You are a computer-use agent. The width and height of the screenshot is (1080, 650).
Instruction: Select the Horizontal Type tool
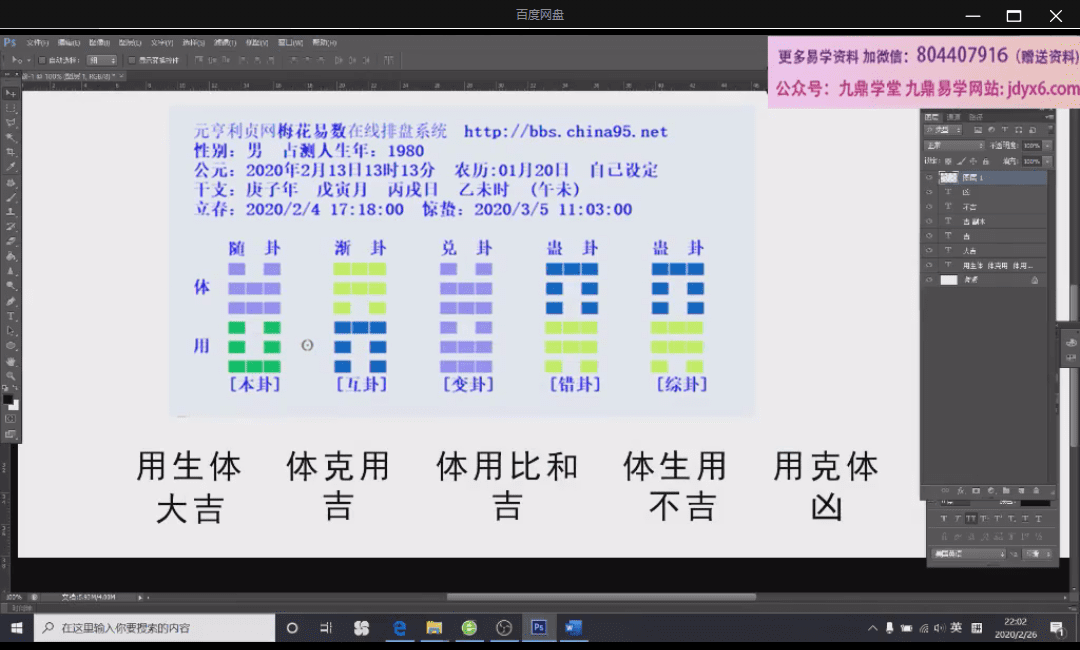10,316
